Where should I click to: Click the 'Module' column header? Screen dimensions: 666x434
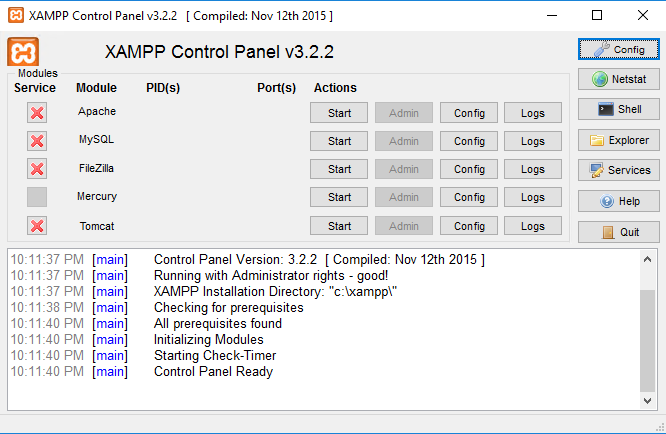click(96, 88)
